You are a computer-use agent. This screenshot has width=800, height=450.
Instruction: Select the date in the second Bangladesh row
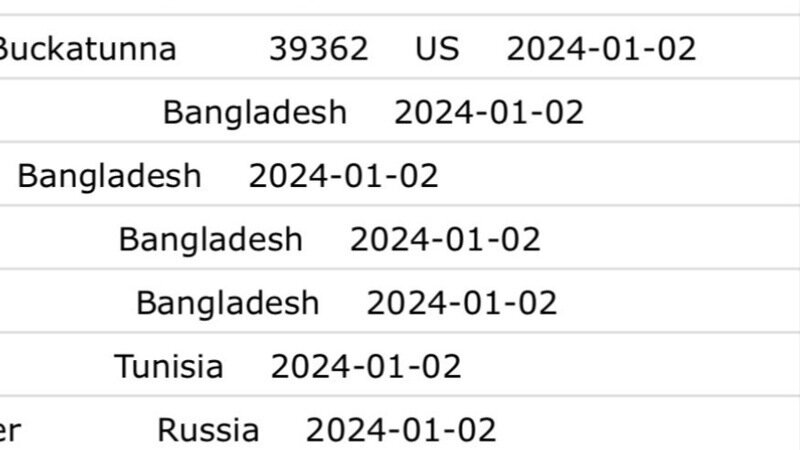click(x=343, y=176)
